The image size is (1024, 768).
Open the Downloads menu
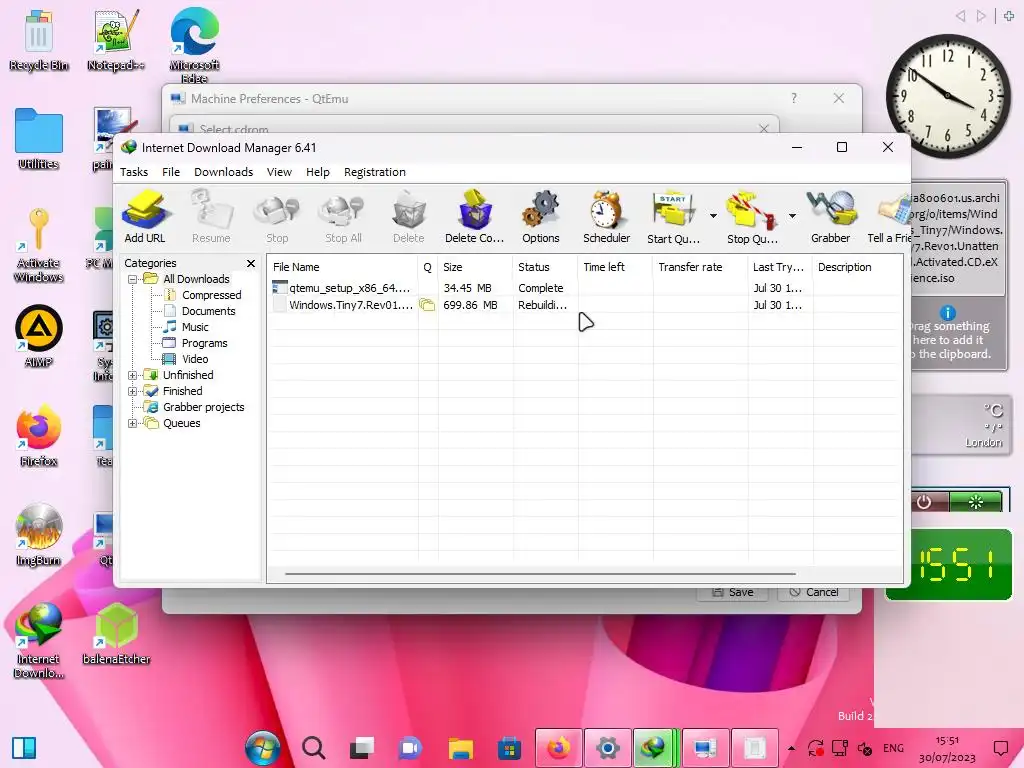point(223,172)
